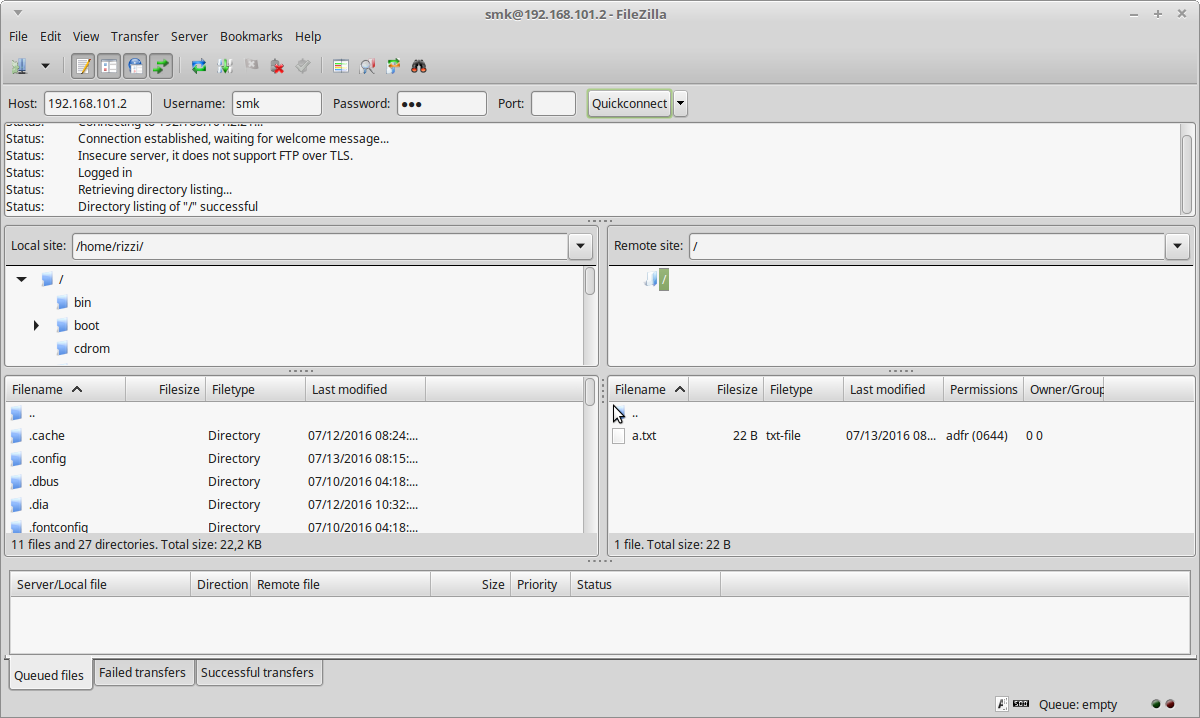This screenshot has height=718, width=1200.
Task: Click the message log scrollbar
Action: point(1187,175)
